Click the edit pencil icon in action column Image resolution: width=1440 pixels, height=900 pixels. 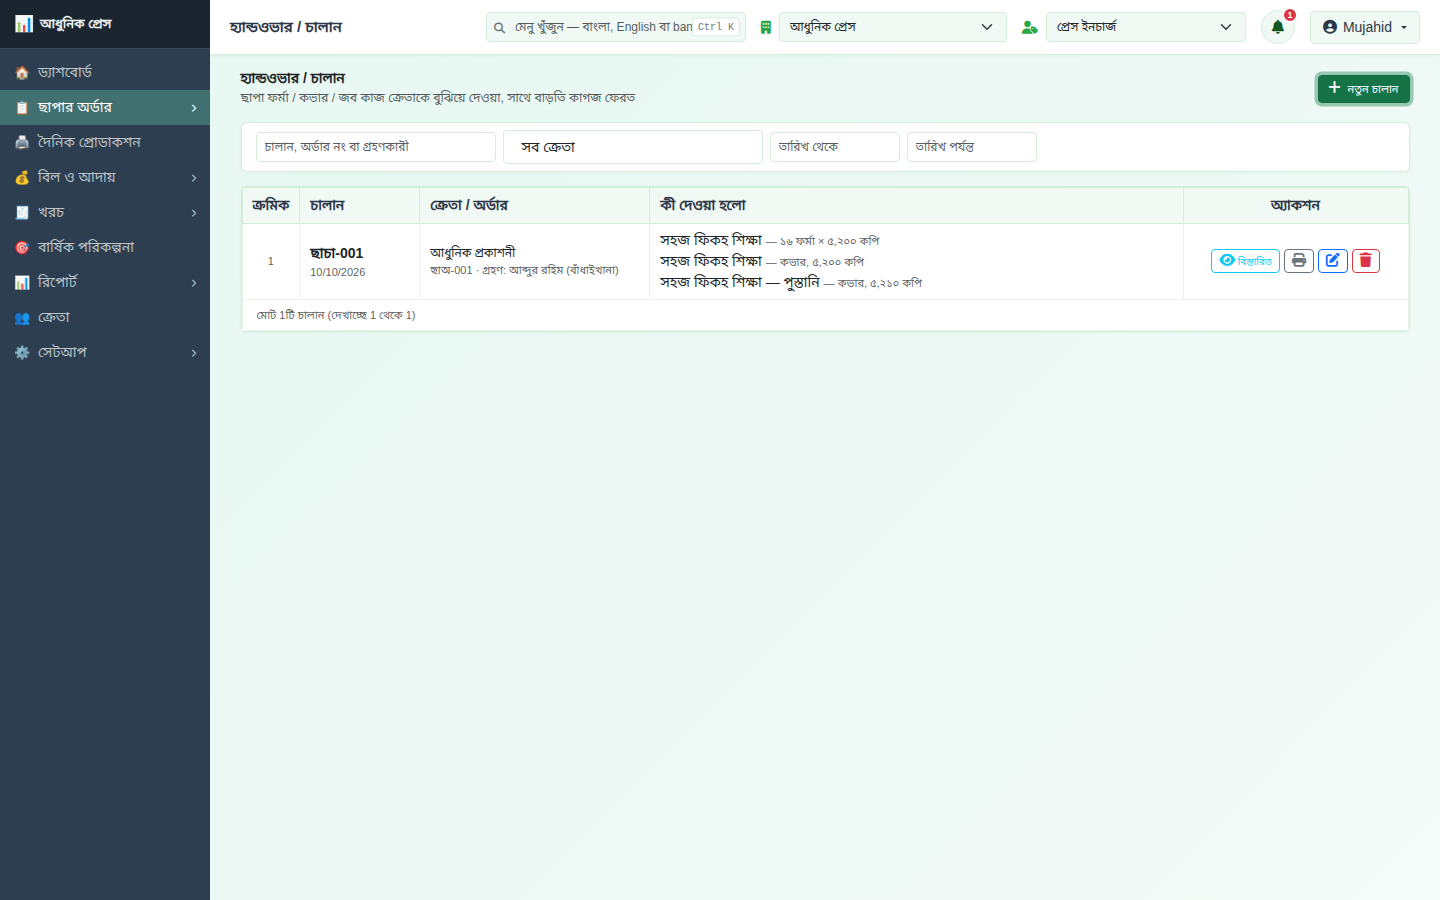1332,261
